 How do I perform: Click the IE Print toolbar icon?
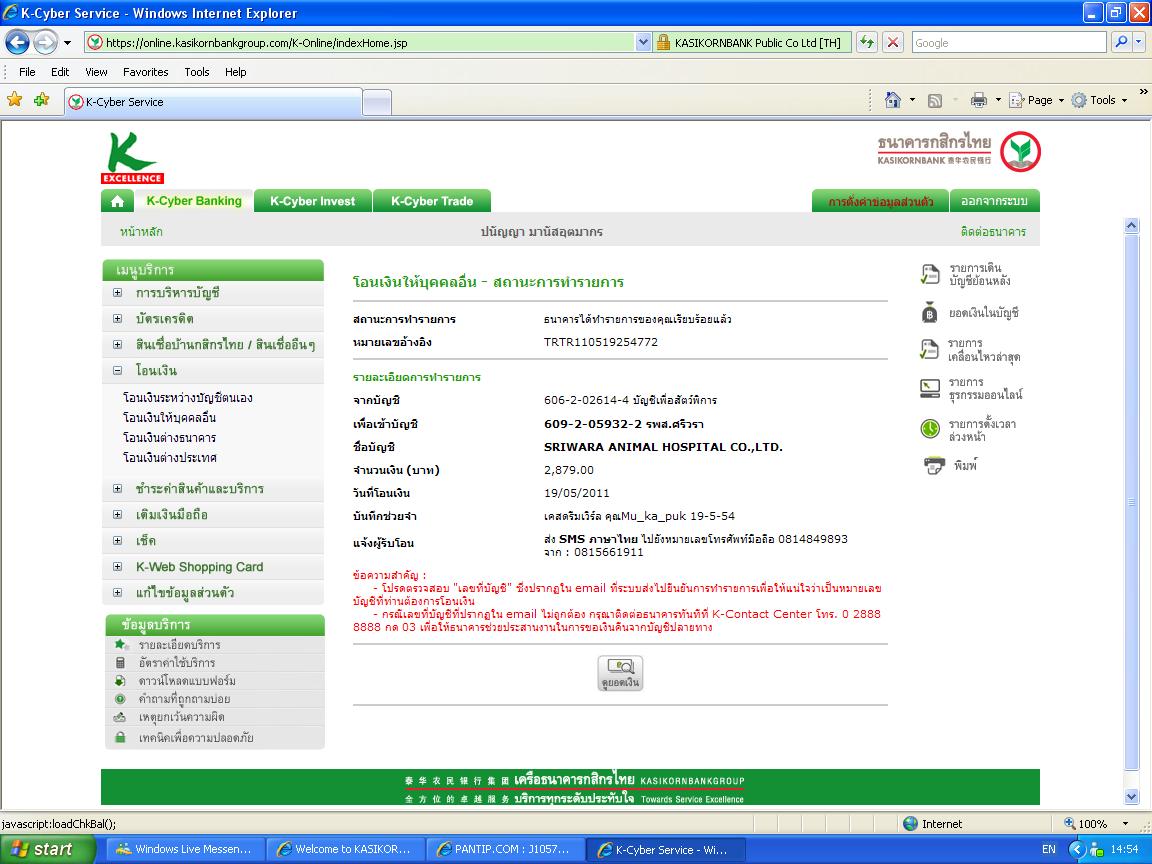click(x=979, y=101)
